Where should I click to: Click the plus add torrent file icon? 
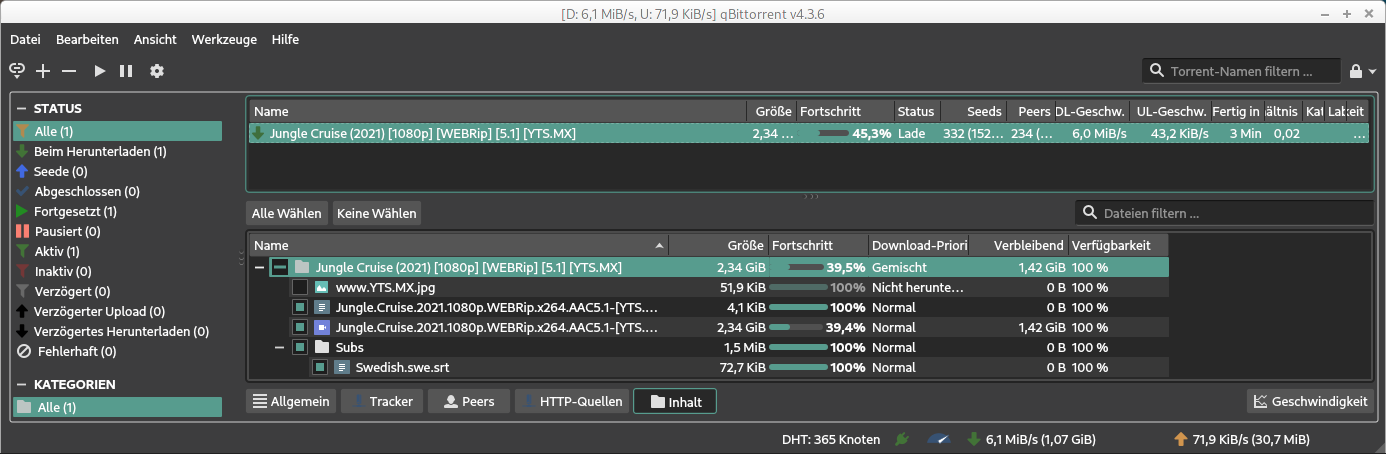(43, 71)
